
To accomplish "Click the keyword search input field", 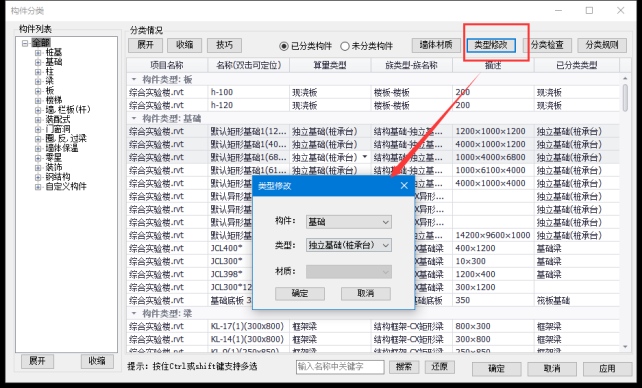I will point(340,367).
